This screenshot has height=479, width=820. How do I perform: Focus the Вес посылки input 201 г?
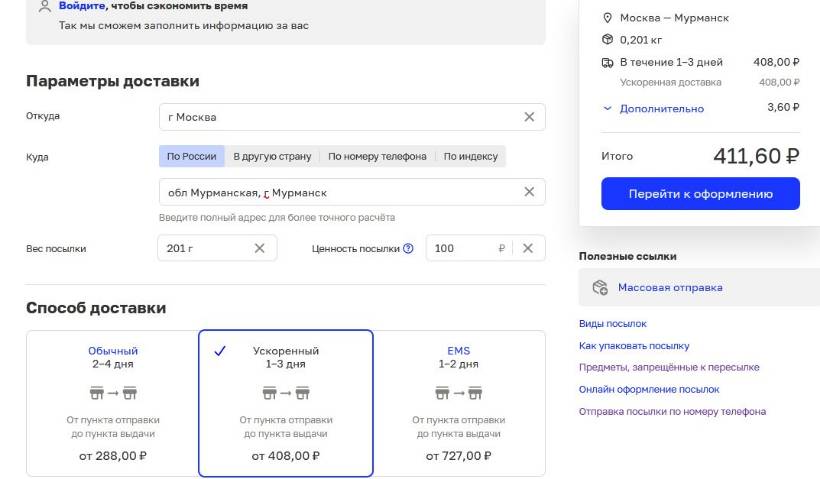(217, 248)
